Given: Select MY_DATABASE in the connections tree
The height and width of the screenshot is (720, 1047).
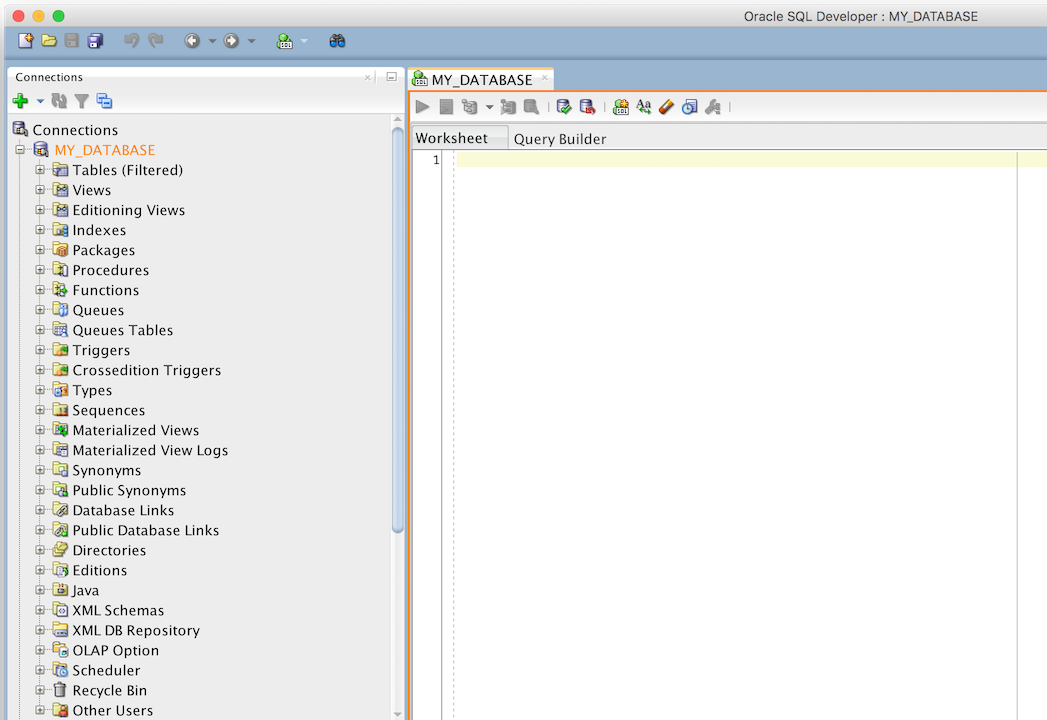Looking at the screenshot, I should click(x=105, y=150).
